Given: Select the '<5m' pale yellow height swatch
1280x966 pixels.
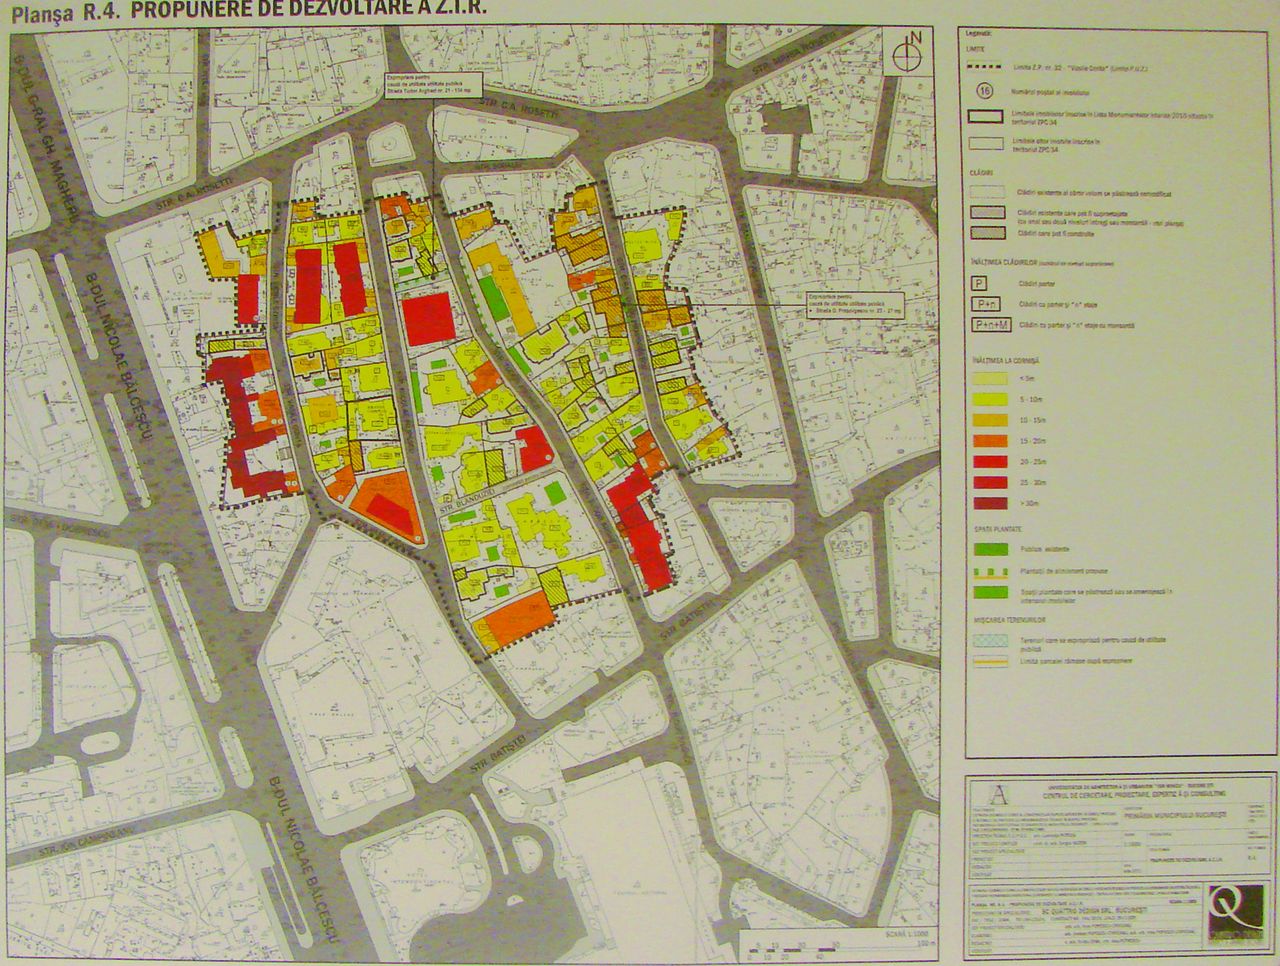Looking at the screenshot, I should [988, 378].
